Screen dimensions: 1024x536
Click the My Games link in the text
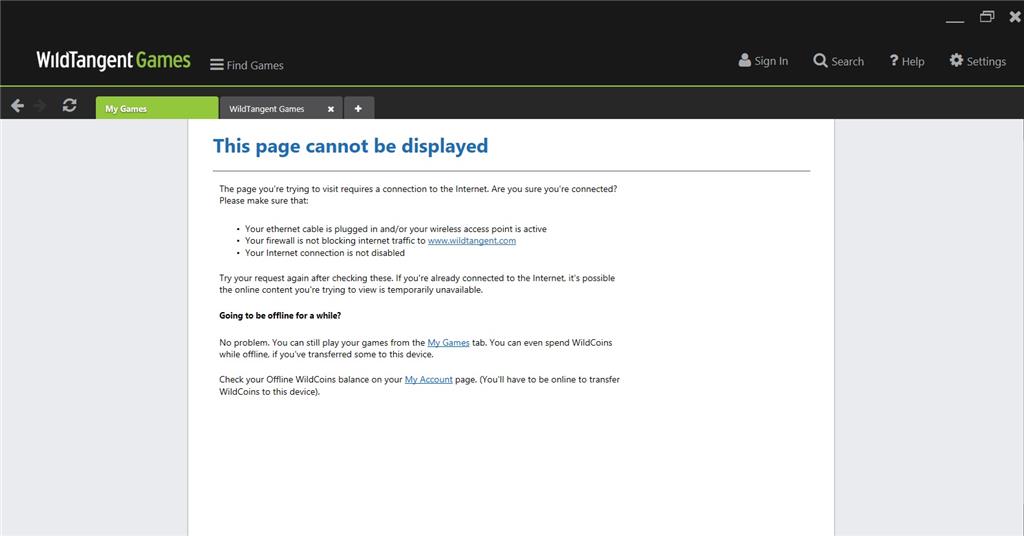pos(448,343)
